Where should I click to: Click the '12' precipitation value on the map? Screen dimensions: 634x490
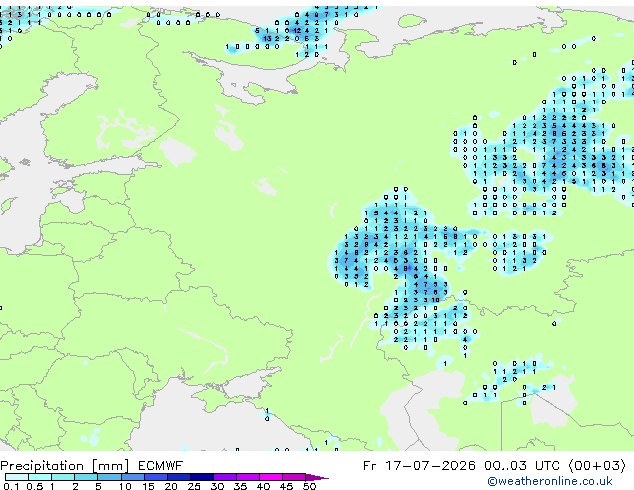tap(297, 30)
